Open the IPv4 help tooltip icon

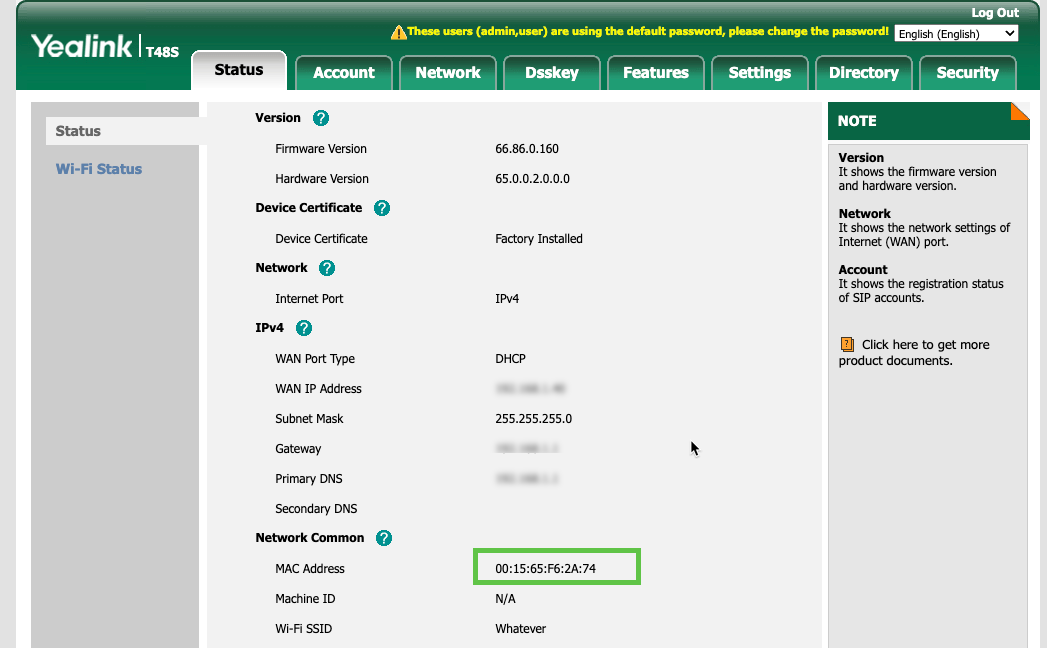pyautogui.click(x=304, y=328)
